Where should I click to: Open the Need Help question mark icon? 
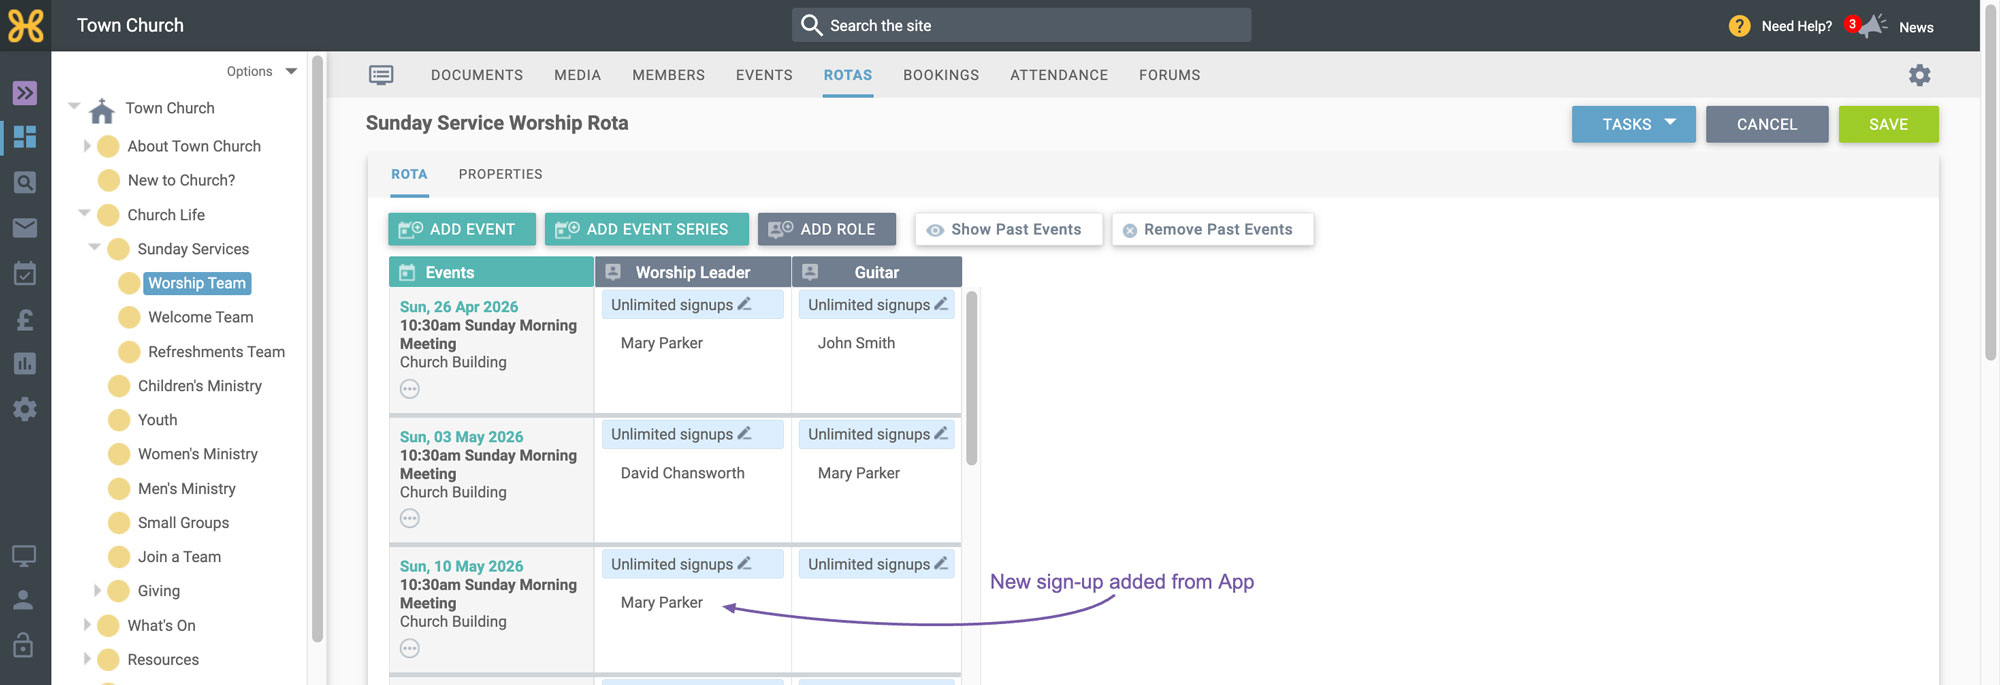pos(1739,26)
